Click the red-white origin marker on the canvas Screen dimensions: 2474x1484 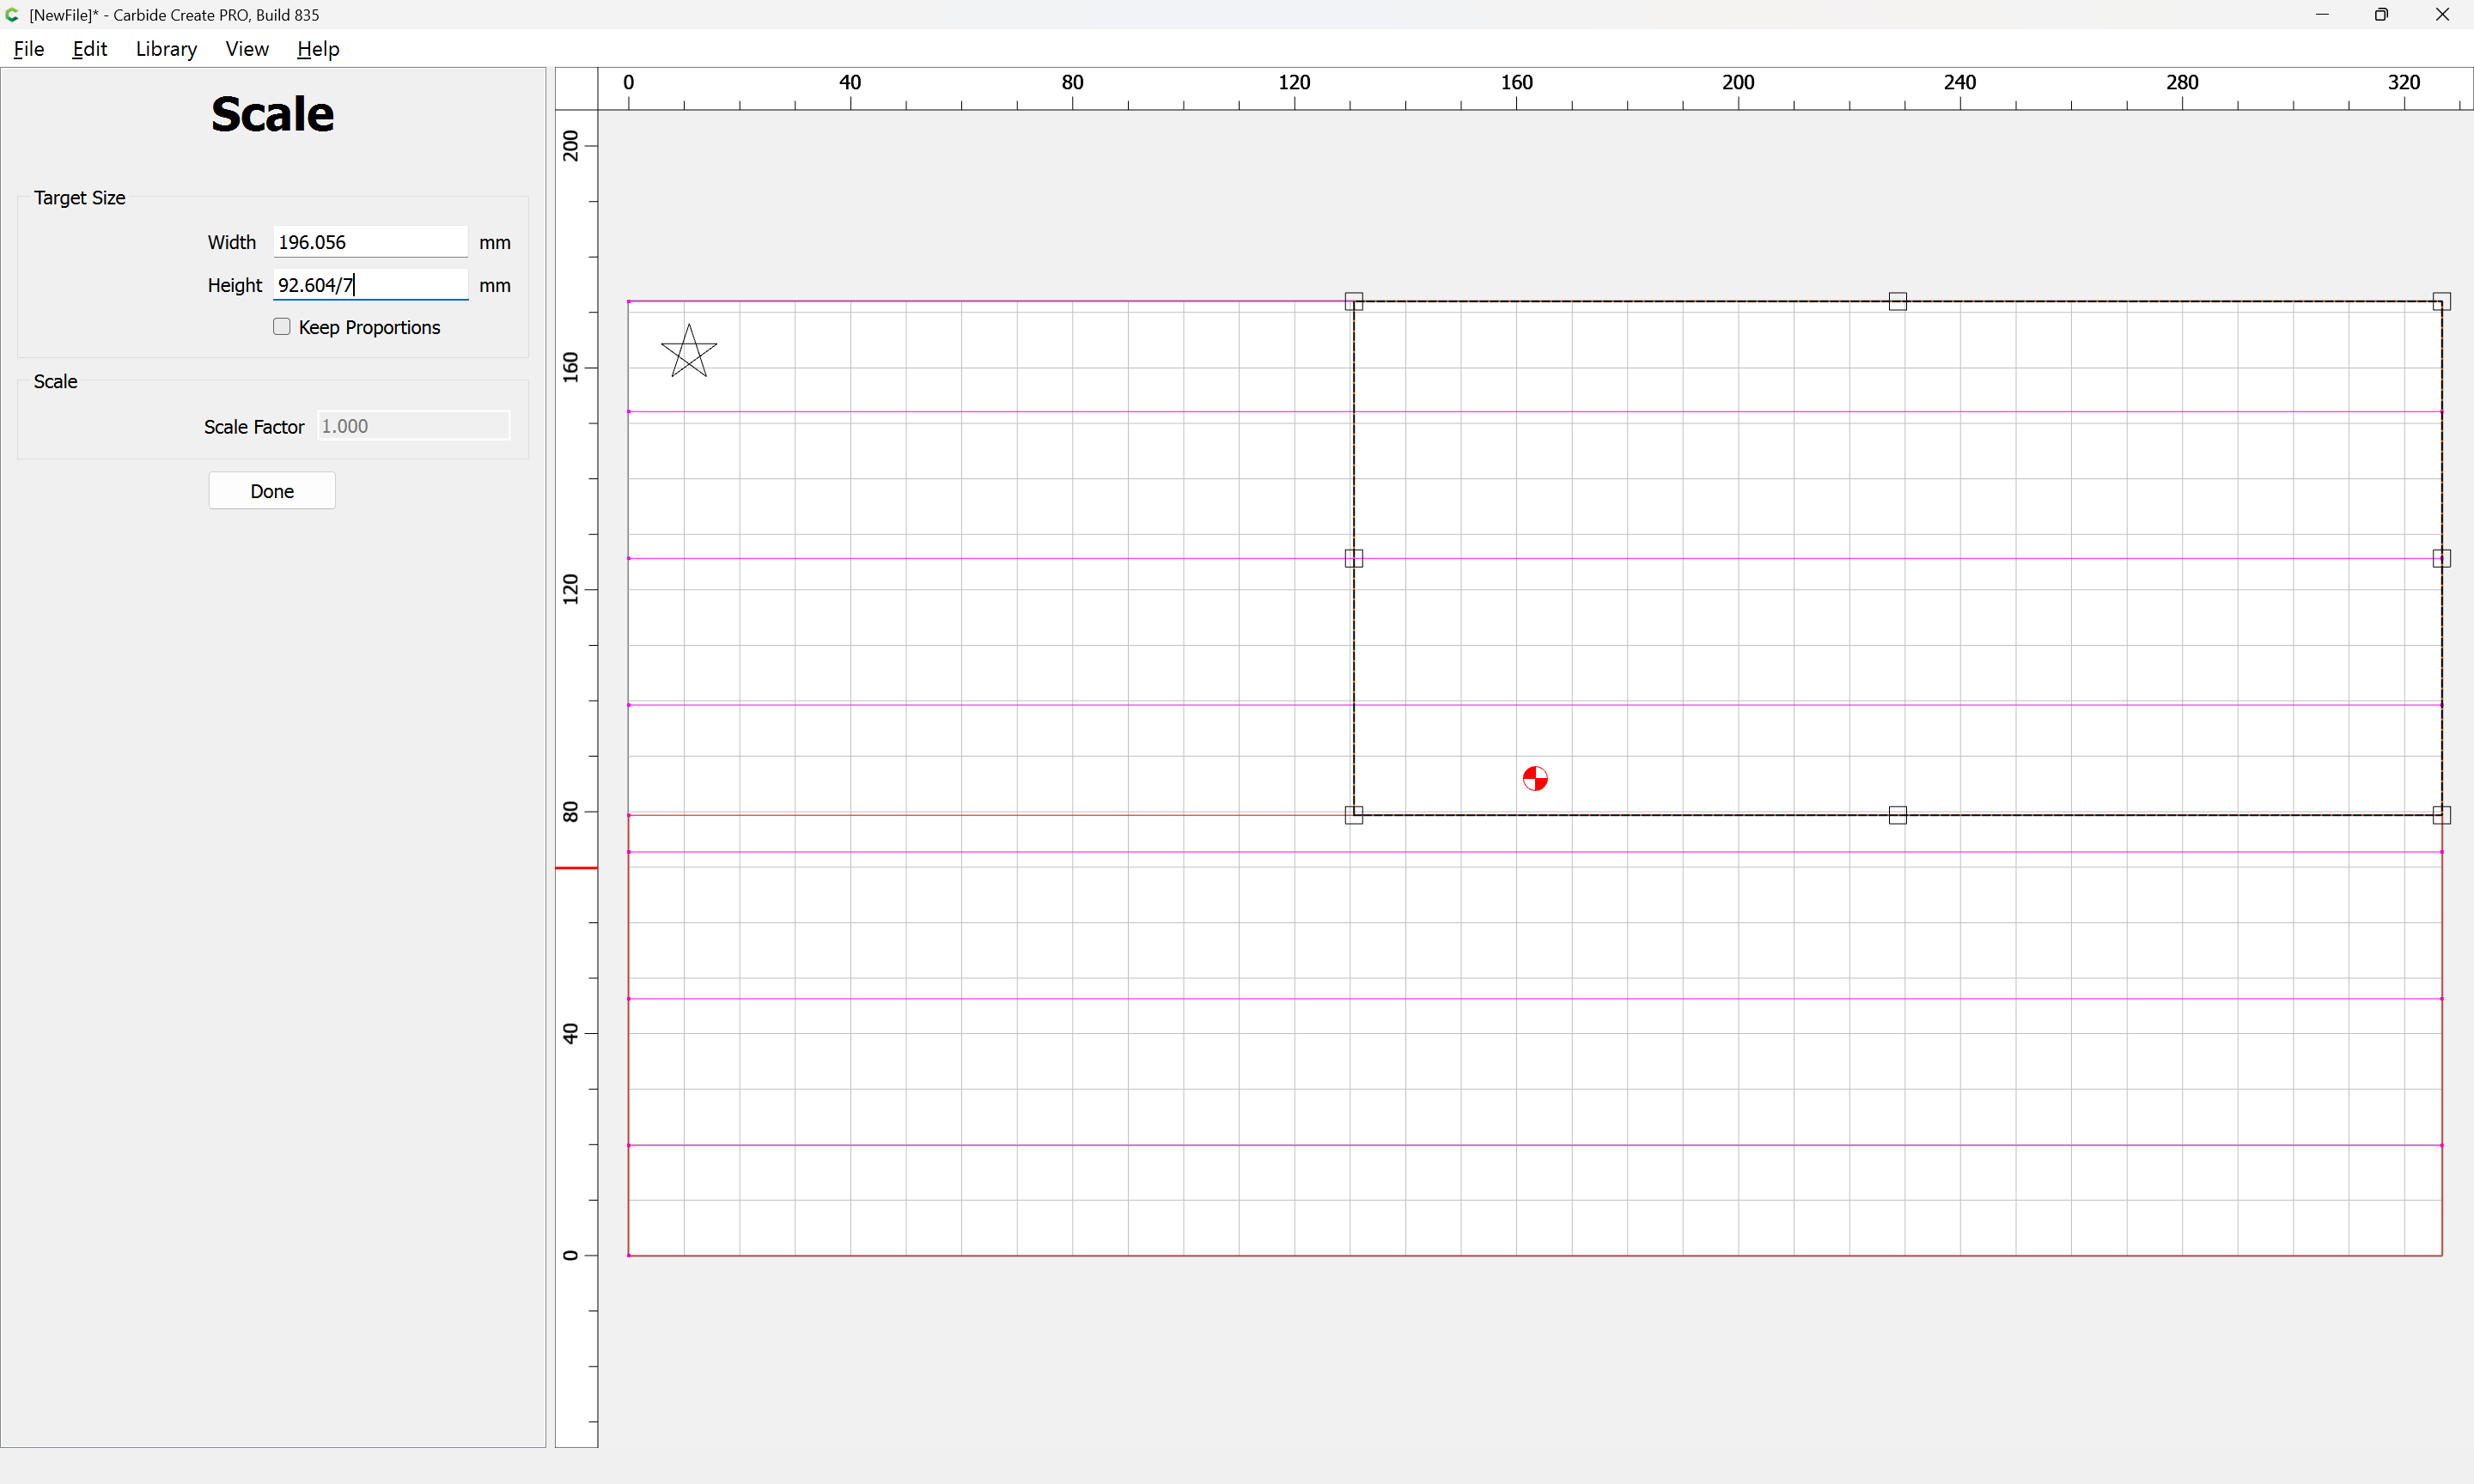click(1534, 778)
